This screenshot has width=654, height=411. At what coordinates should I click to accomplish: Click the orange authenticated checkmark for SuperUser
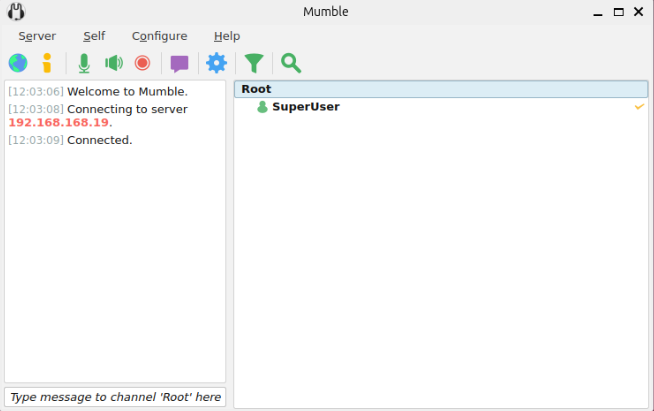639,107
